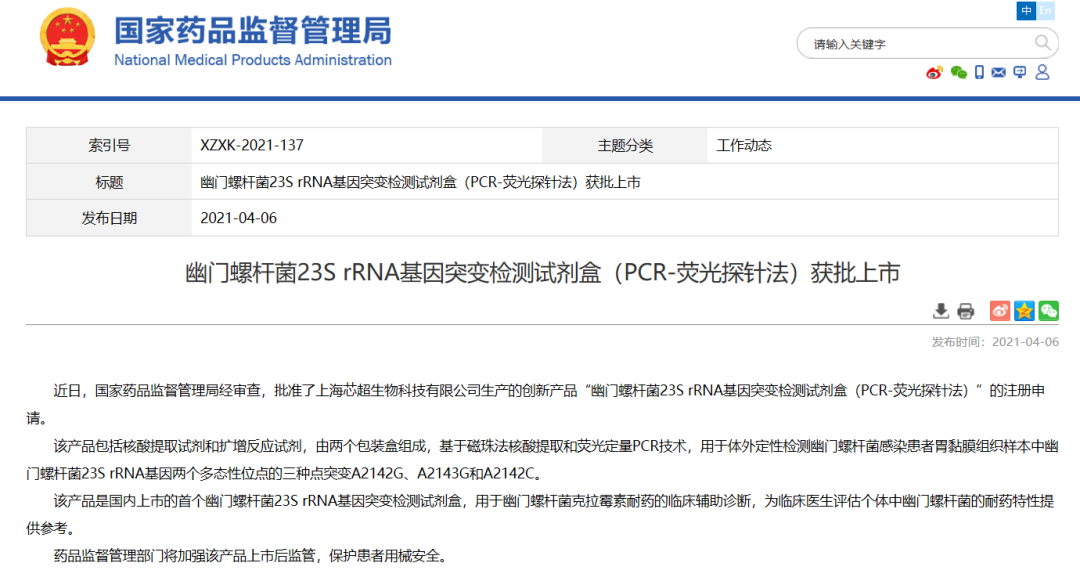Open the Weibo icon under search bar
This screenshot has width=1080, height=581.
pos(934,73)
